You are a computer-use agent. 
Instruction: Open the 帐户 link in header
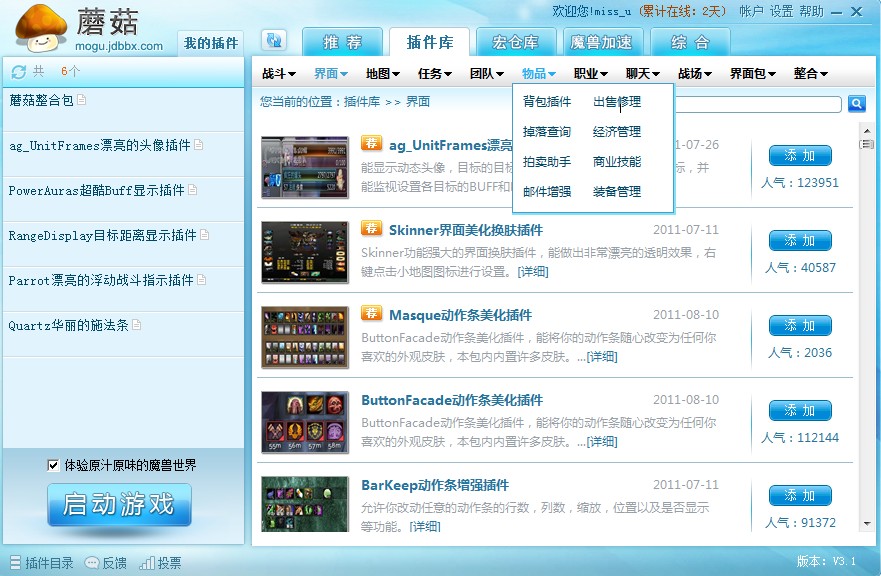coord(751,11)
